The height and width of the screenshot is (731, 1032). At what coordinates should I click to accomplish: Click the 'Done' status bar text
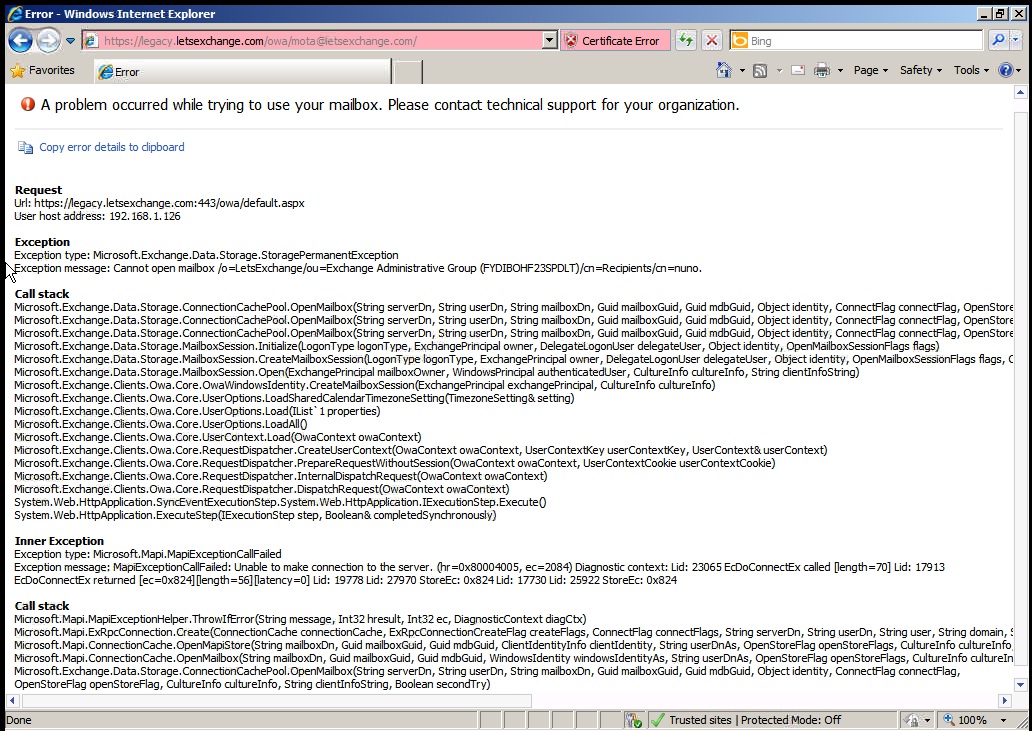pos(19,720)
